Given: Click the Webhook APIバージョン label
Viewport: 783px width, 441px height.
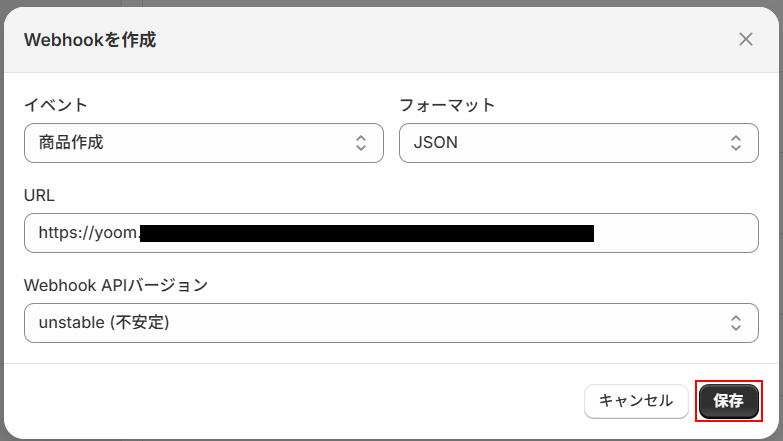Looking at the screenshot, I should point(116,285).
